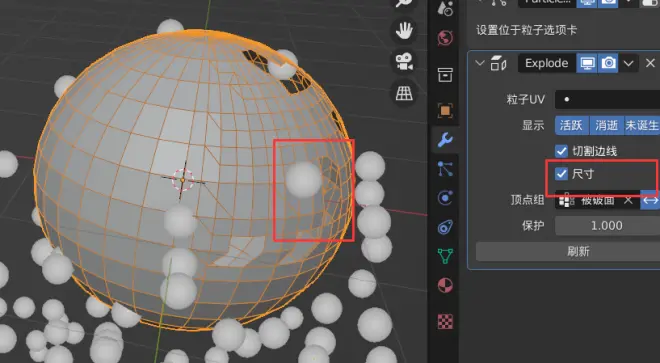660x363 pixels.
Task: Switch perspective/orthographic with grid icon
Action: (x=404, y=93)
